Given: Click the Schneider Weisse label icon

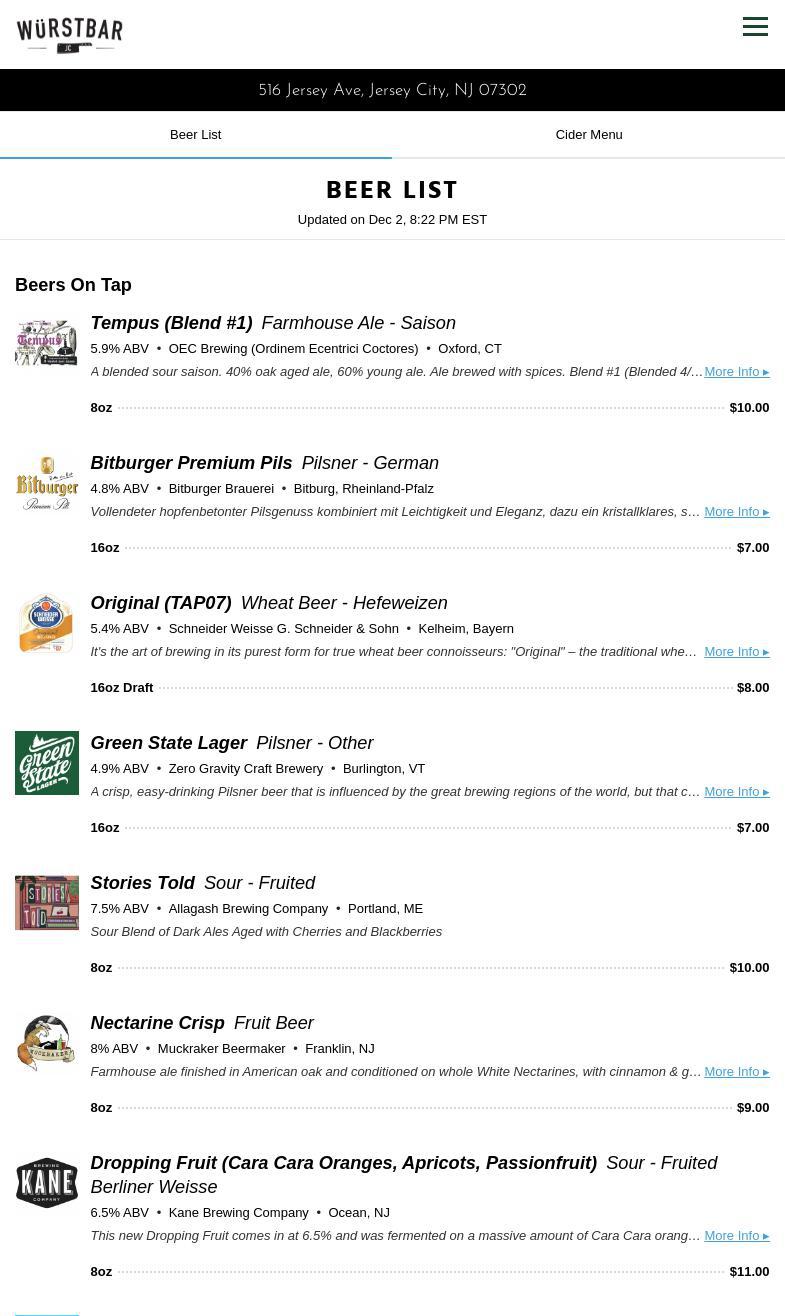Looking at the screenshot, I should [47, 623].
